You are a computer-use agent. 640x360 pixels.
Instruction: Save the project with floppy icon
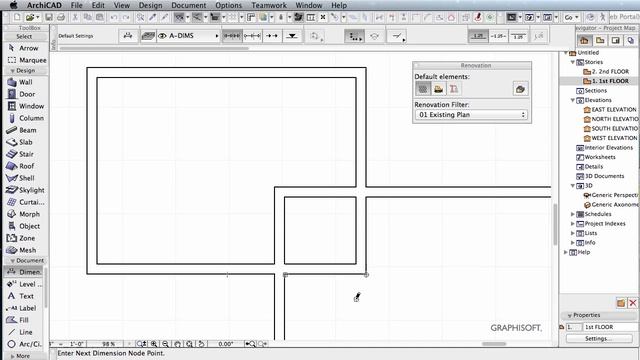pos(49,17)
